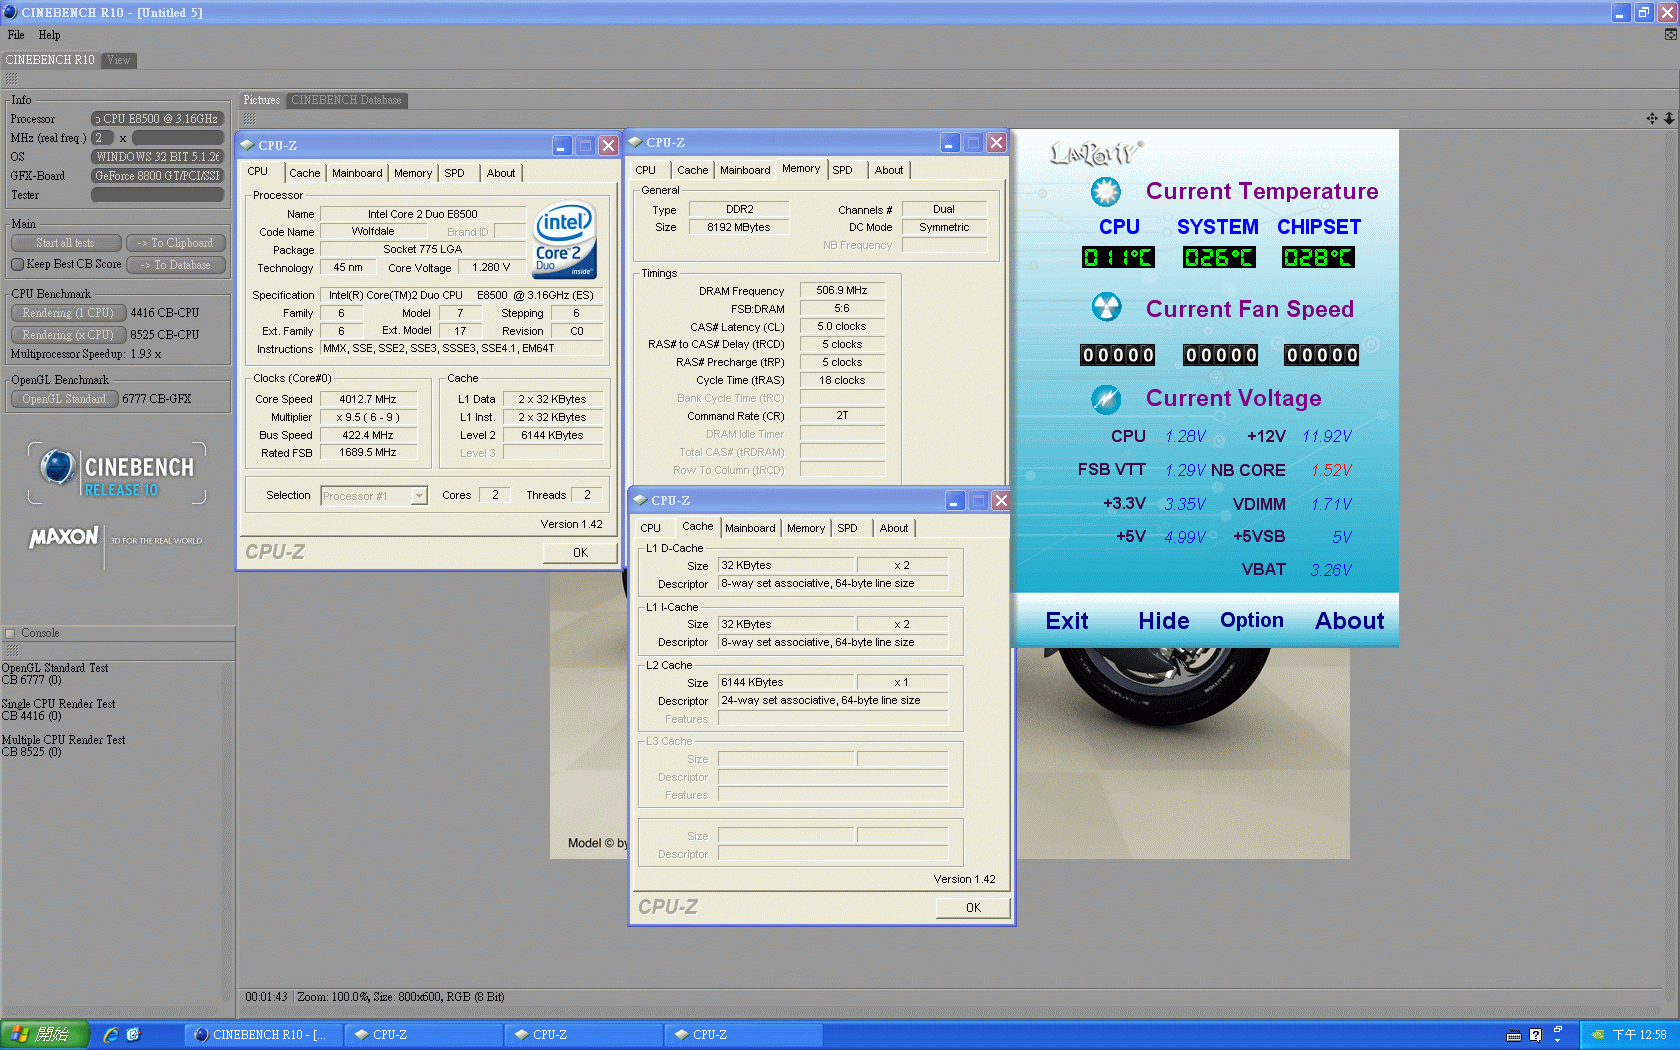This screenshot has width=1680, height=1050.
Task: Open the Help menu
Action: point(49,35)
